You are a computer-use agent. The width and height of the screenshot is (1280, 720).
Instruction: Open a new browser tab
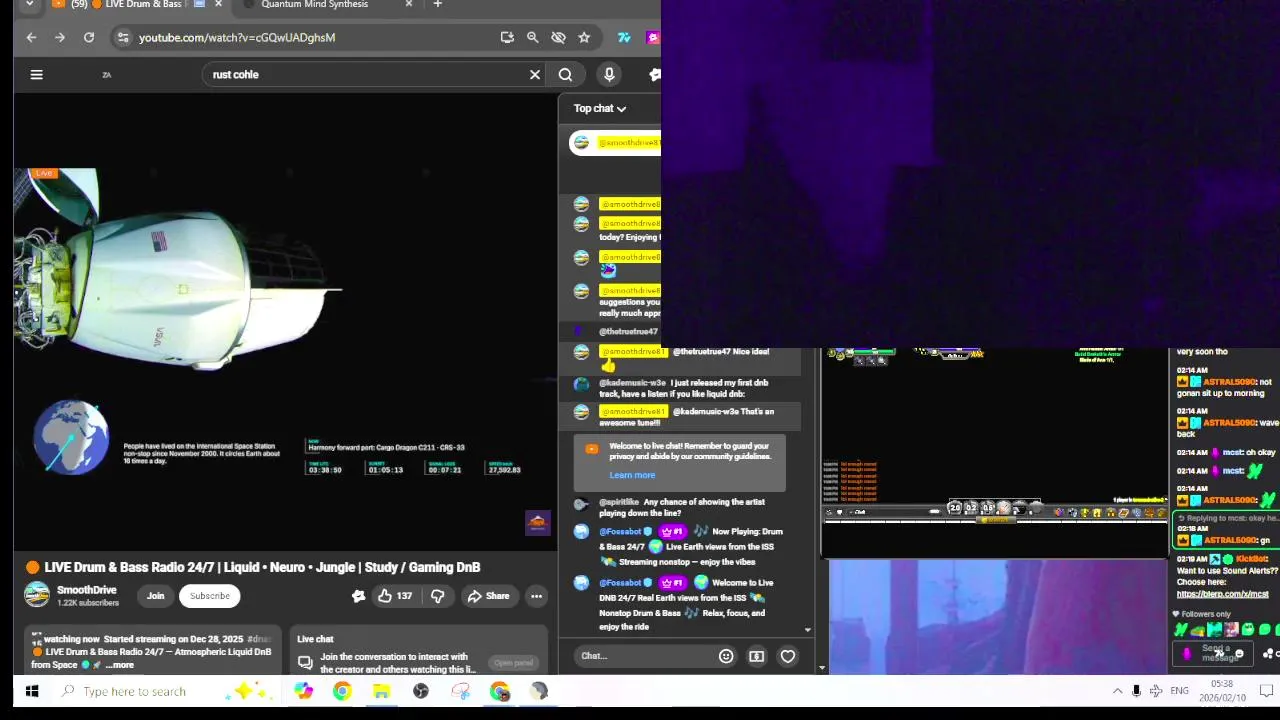click(x=437, y=4)
